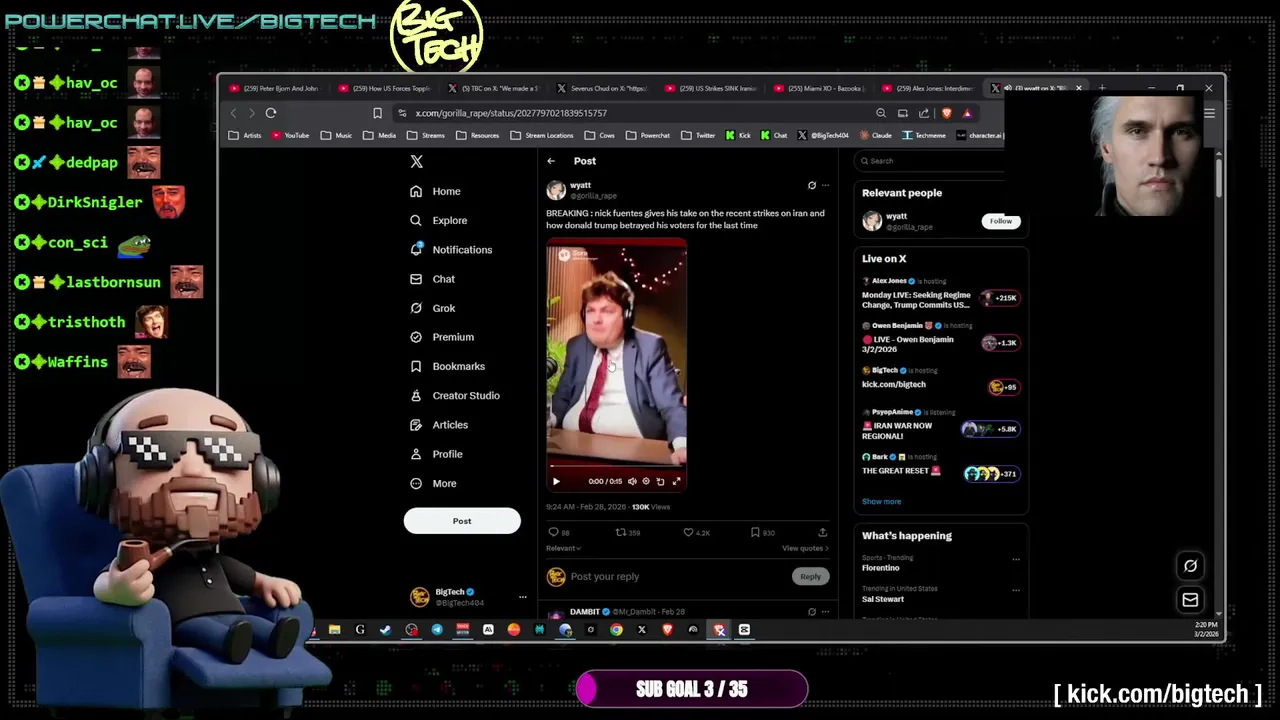Follow wyatt in Relevant people

pos(1001,221)
